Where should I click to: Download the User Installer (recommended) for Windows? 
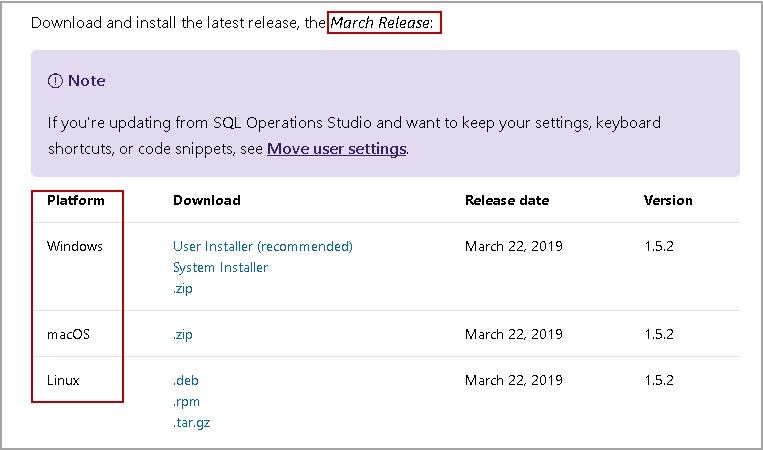tap(263, 246)
